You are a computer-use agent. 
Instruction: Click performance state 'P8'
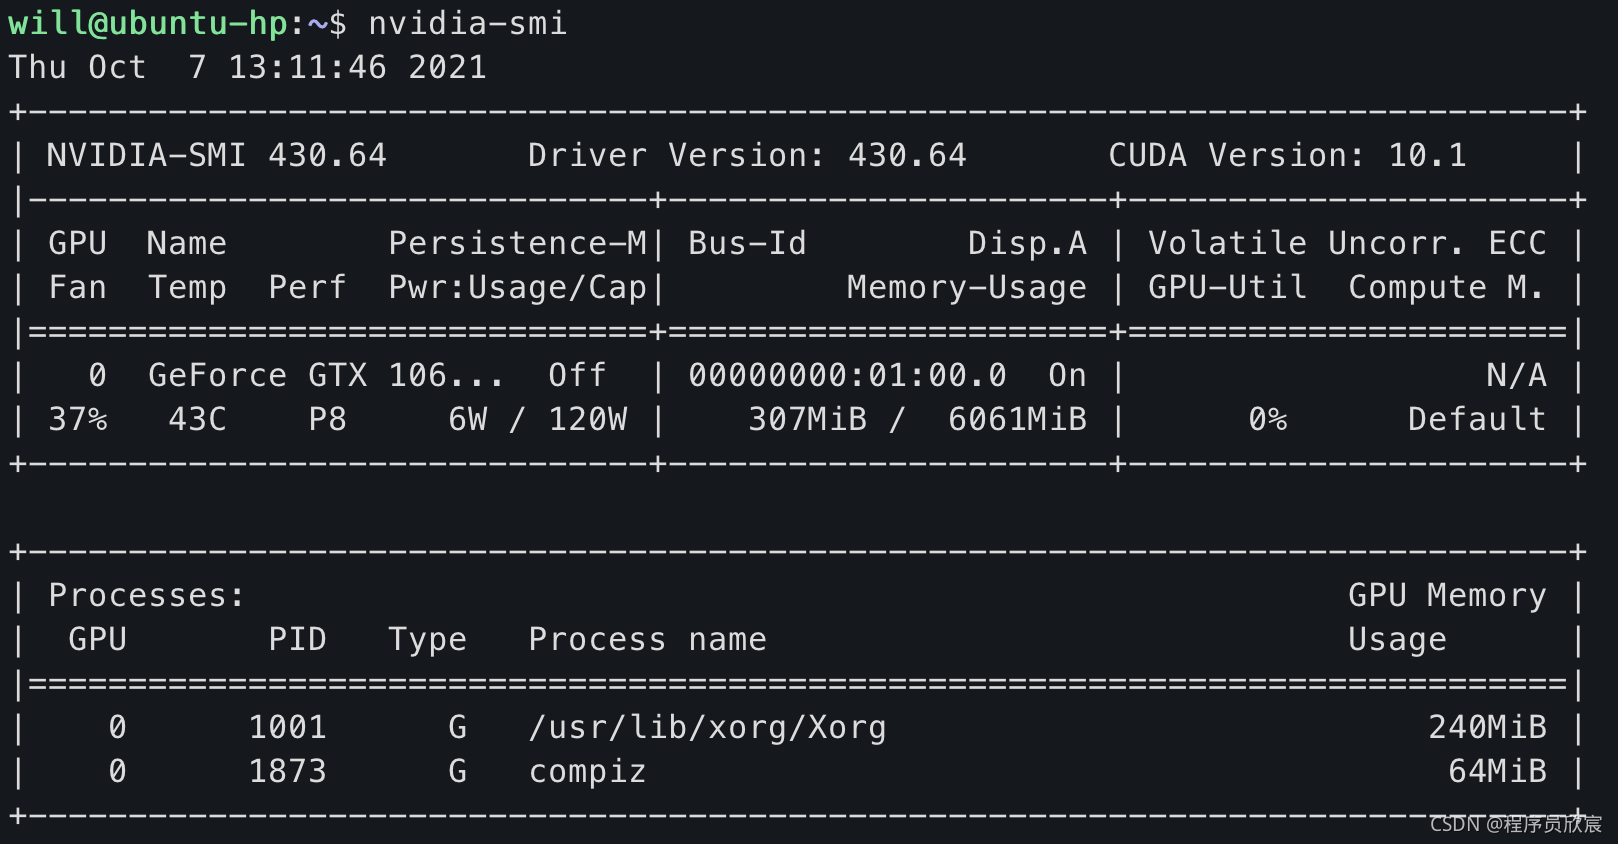point(327,419)
